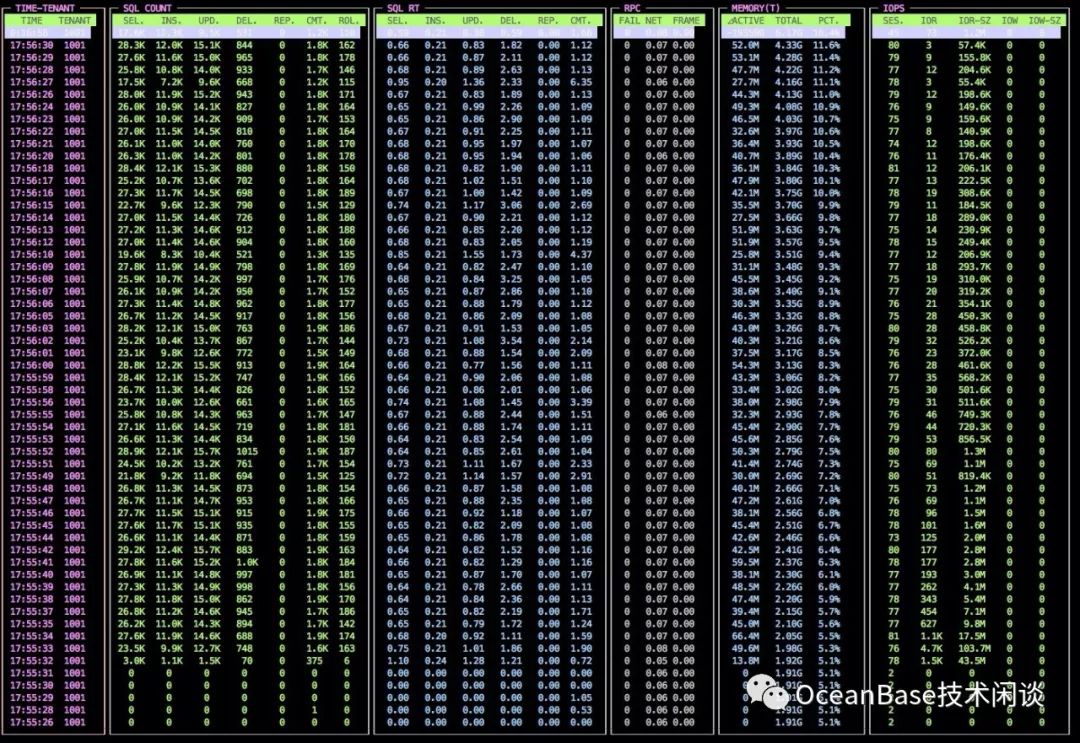The image size is (1080, 743).
Task: Select the 103.7M IOR-SZ value
Action: click(974, 648)
